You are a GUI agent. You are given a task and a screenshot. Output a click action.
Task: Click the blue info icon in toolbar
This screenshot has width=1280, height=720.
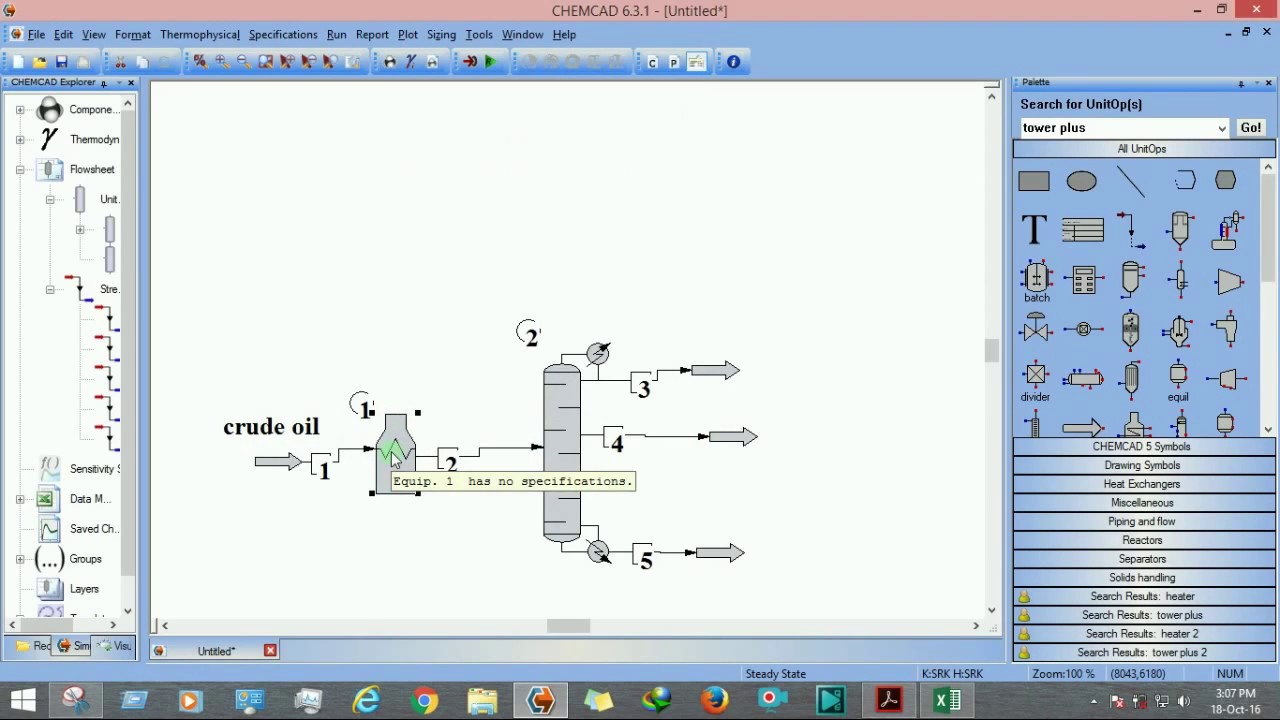click(x=733, y=62)
